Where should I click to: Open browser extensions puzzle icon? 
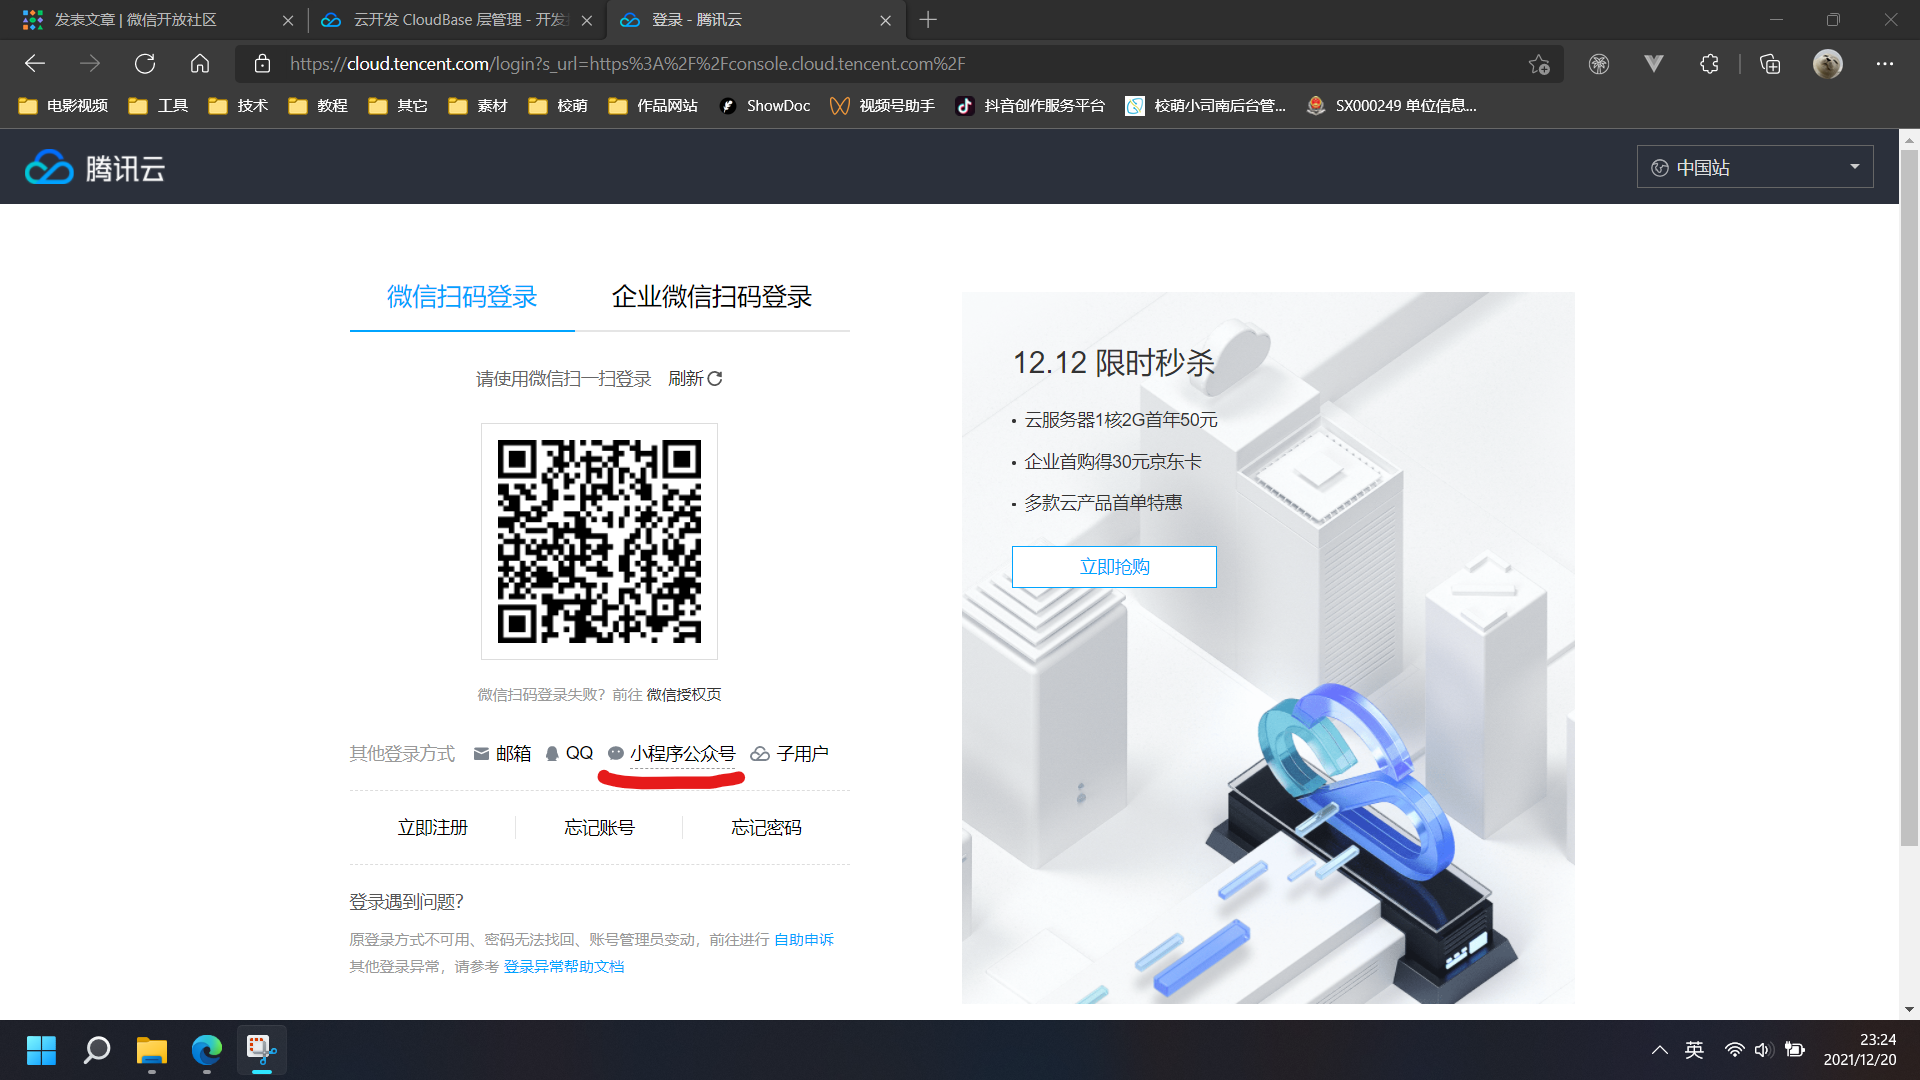(x=1709, y=64)
